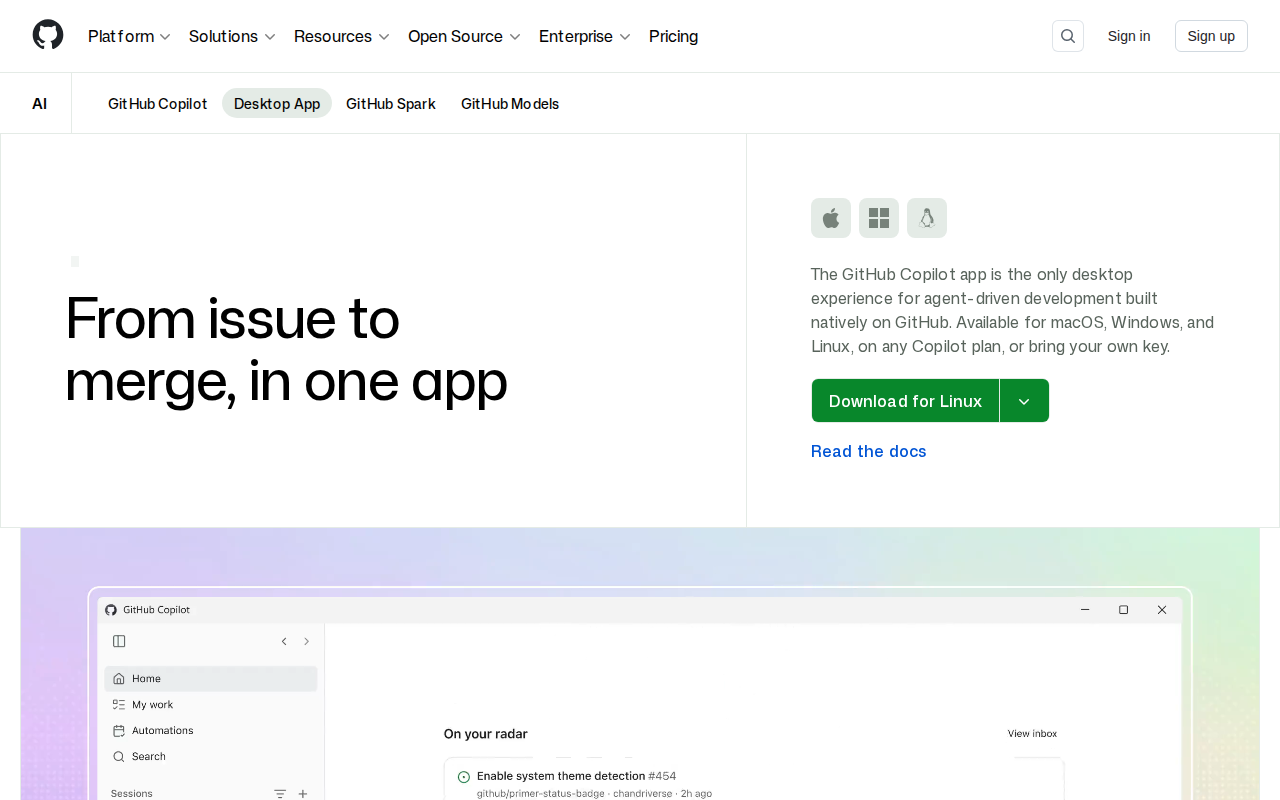Screen dimensions: 1280x800
Task: Click the Sign up button
Action: [x=1211, y=36]
